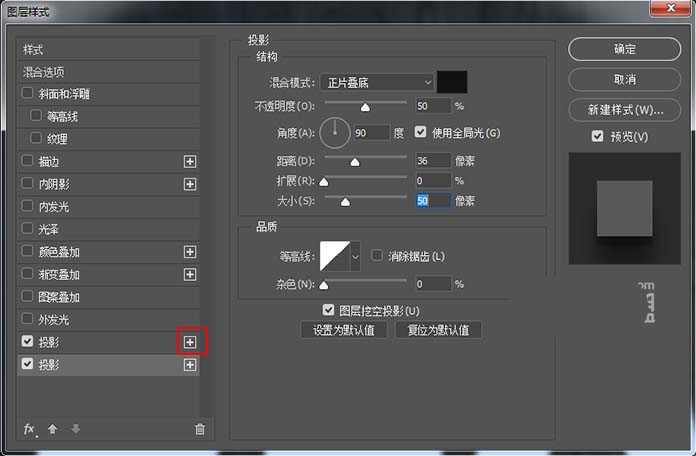This screenshot has height=456, width=696.
Task: Open the 等高线 contour picker arrow
Action: pos(355,256)
